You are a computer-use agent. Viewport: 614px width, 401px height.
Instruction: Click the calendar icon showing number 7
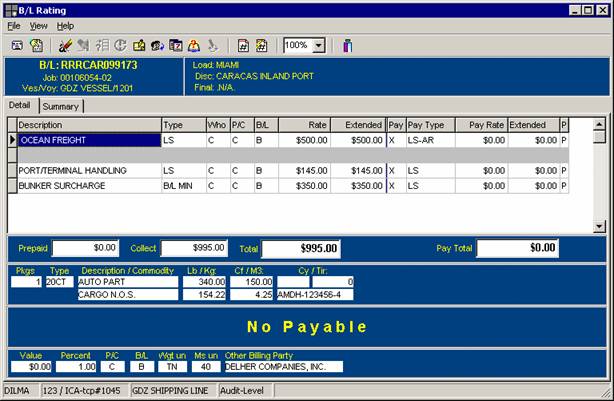pyautogui.click(x=176, y=45)
